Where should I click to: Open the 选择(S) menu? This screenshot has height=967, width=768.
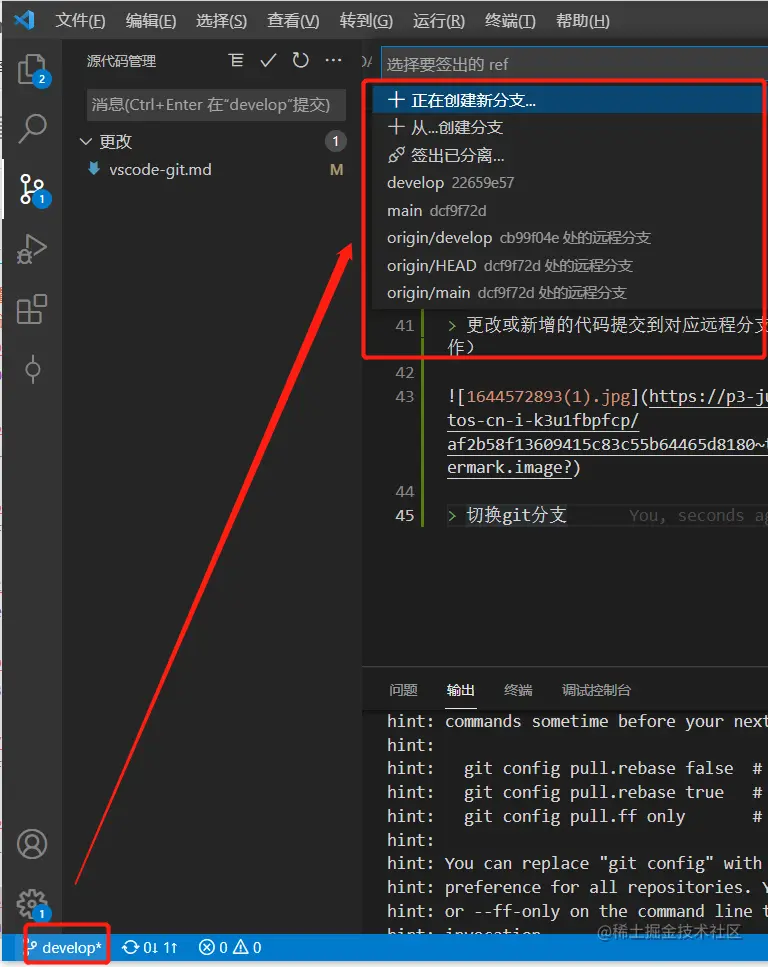[x=221, y=21]
